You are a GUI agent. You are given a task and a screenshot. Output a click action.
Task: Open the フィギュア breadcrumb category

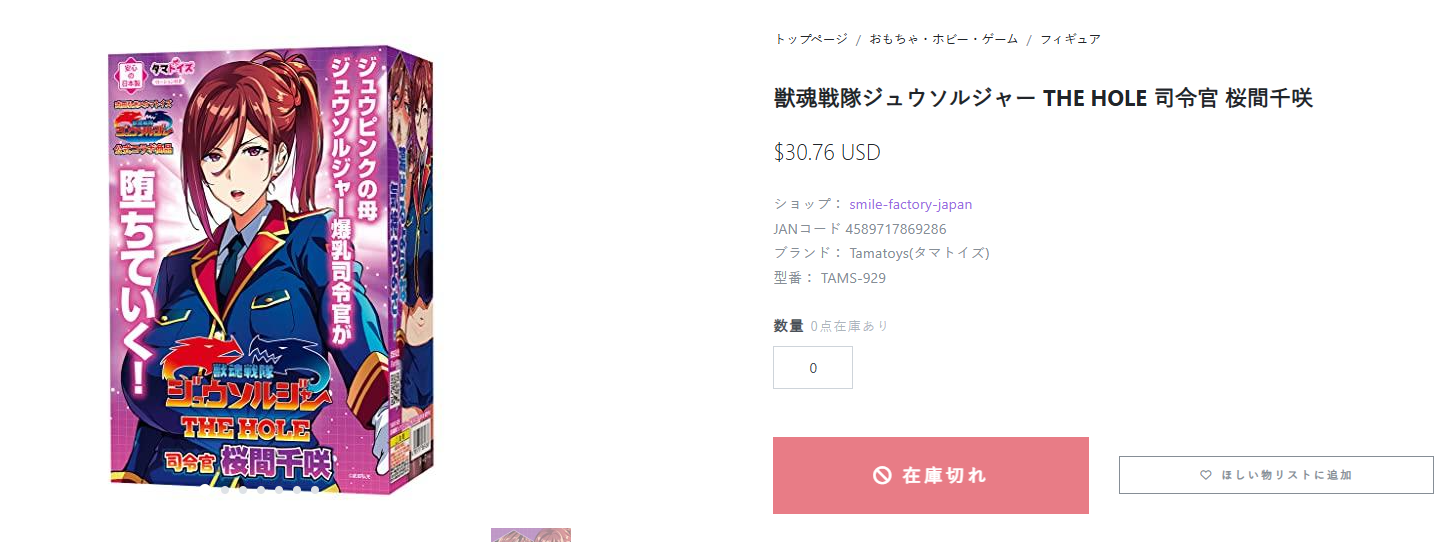[1070, 39]
